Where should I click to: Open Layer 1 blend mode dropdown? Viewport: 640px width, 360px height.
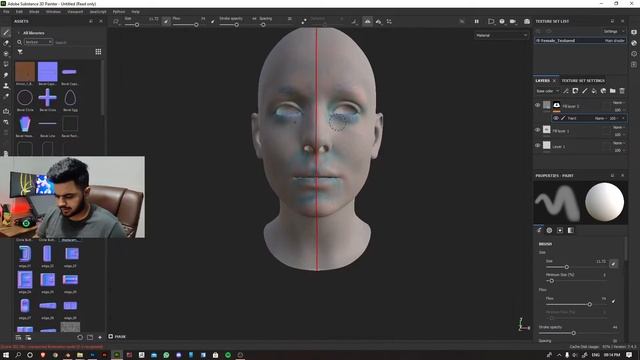[619, 143]
